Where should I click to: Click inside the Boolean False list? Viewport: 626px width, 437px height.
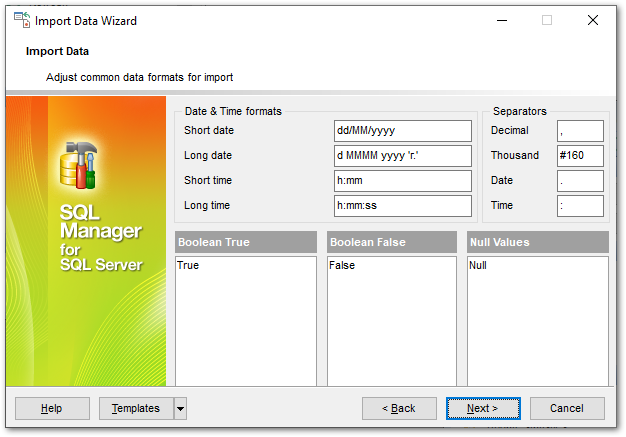click(392, 320)
